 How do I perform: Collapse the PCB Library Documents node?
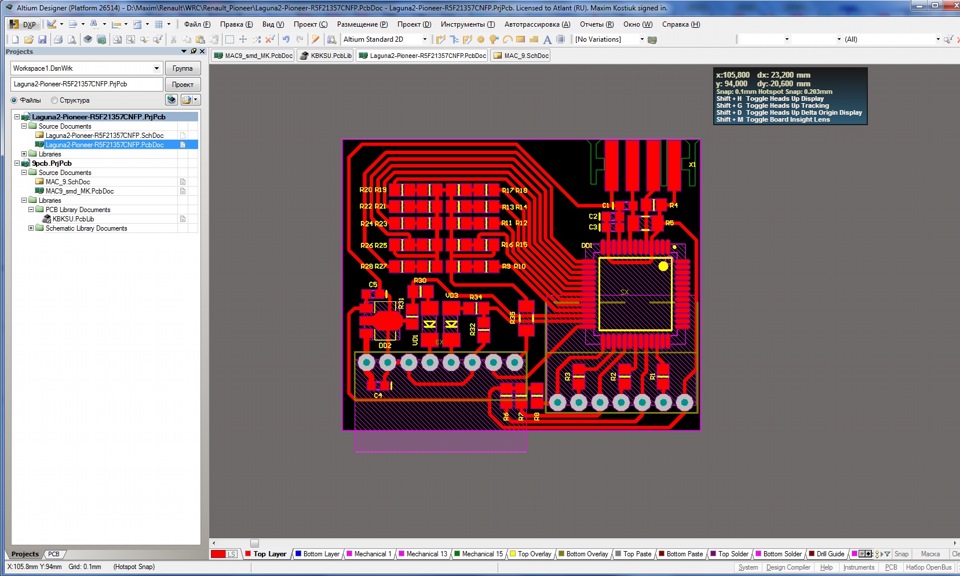point(31,209)
